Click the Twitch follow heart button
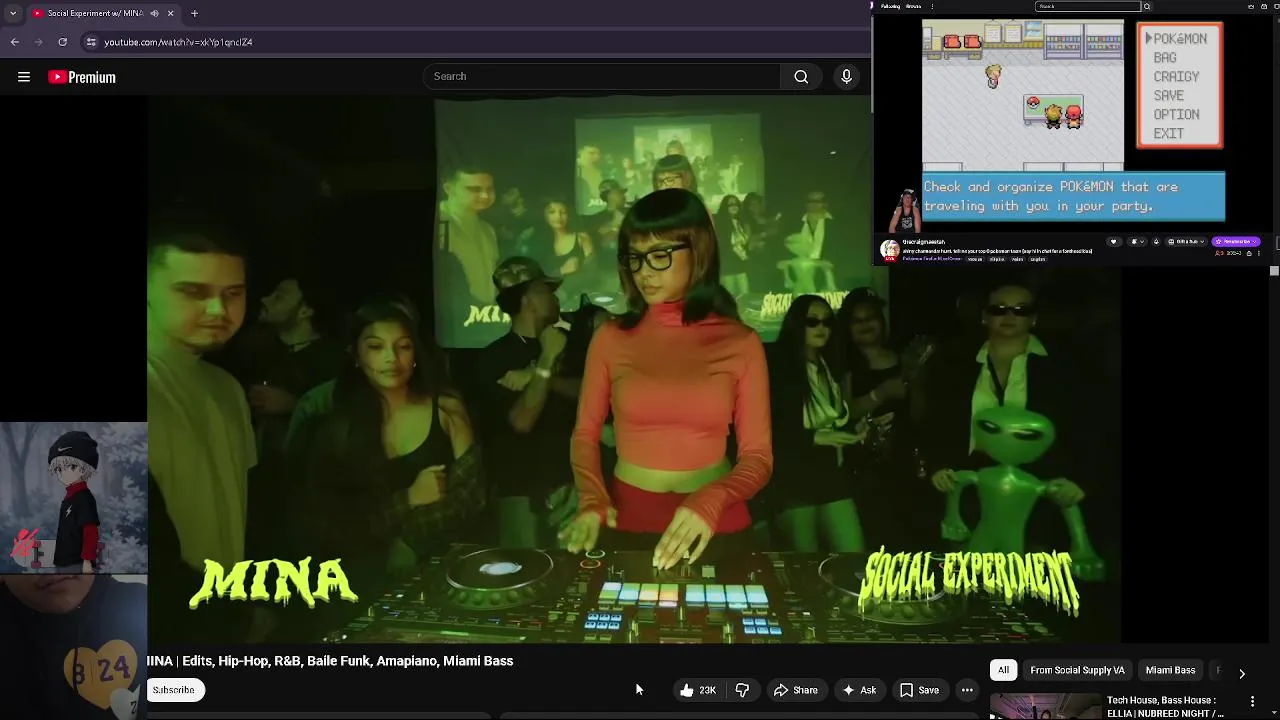The image size is (1280, 720). coord(1114,241)
